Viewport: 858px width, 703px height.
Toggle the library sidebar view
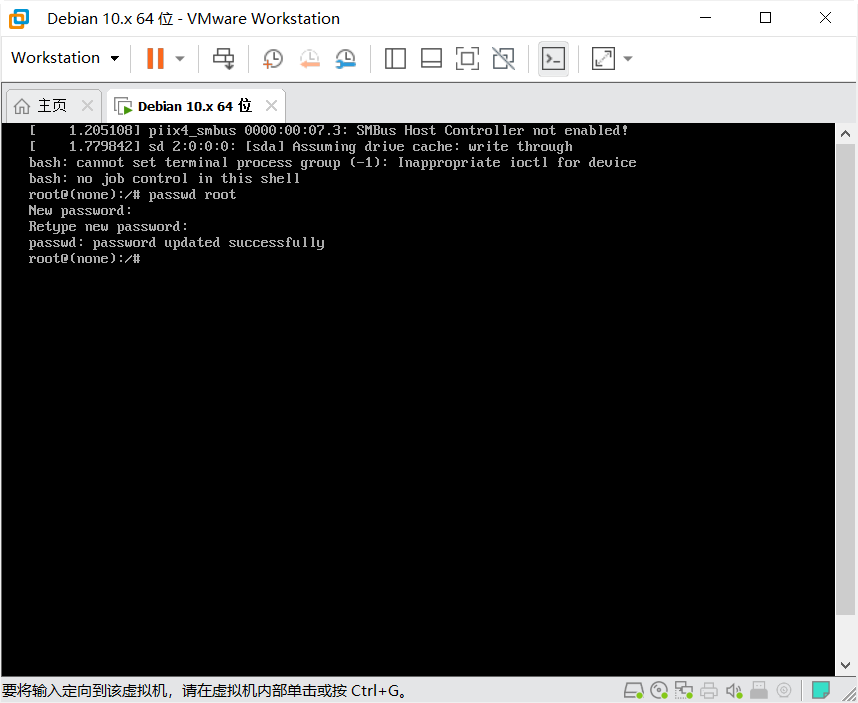pyautogui.click(x=395, y=59)
